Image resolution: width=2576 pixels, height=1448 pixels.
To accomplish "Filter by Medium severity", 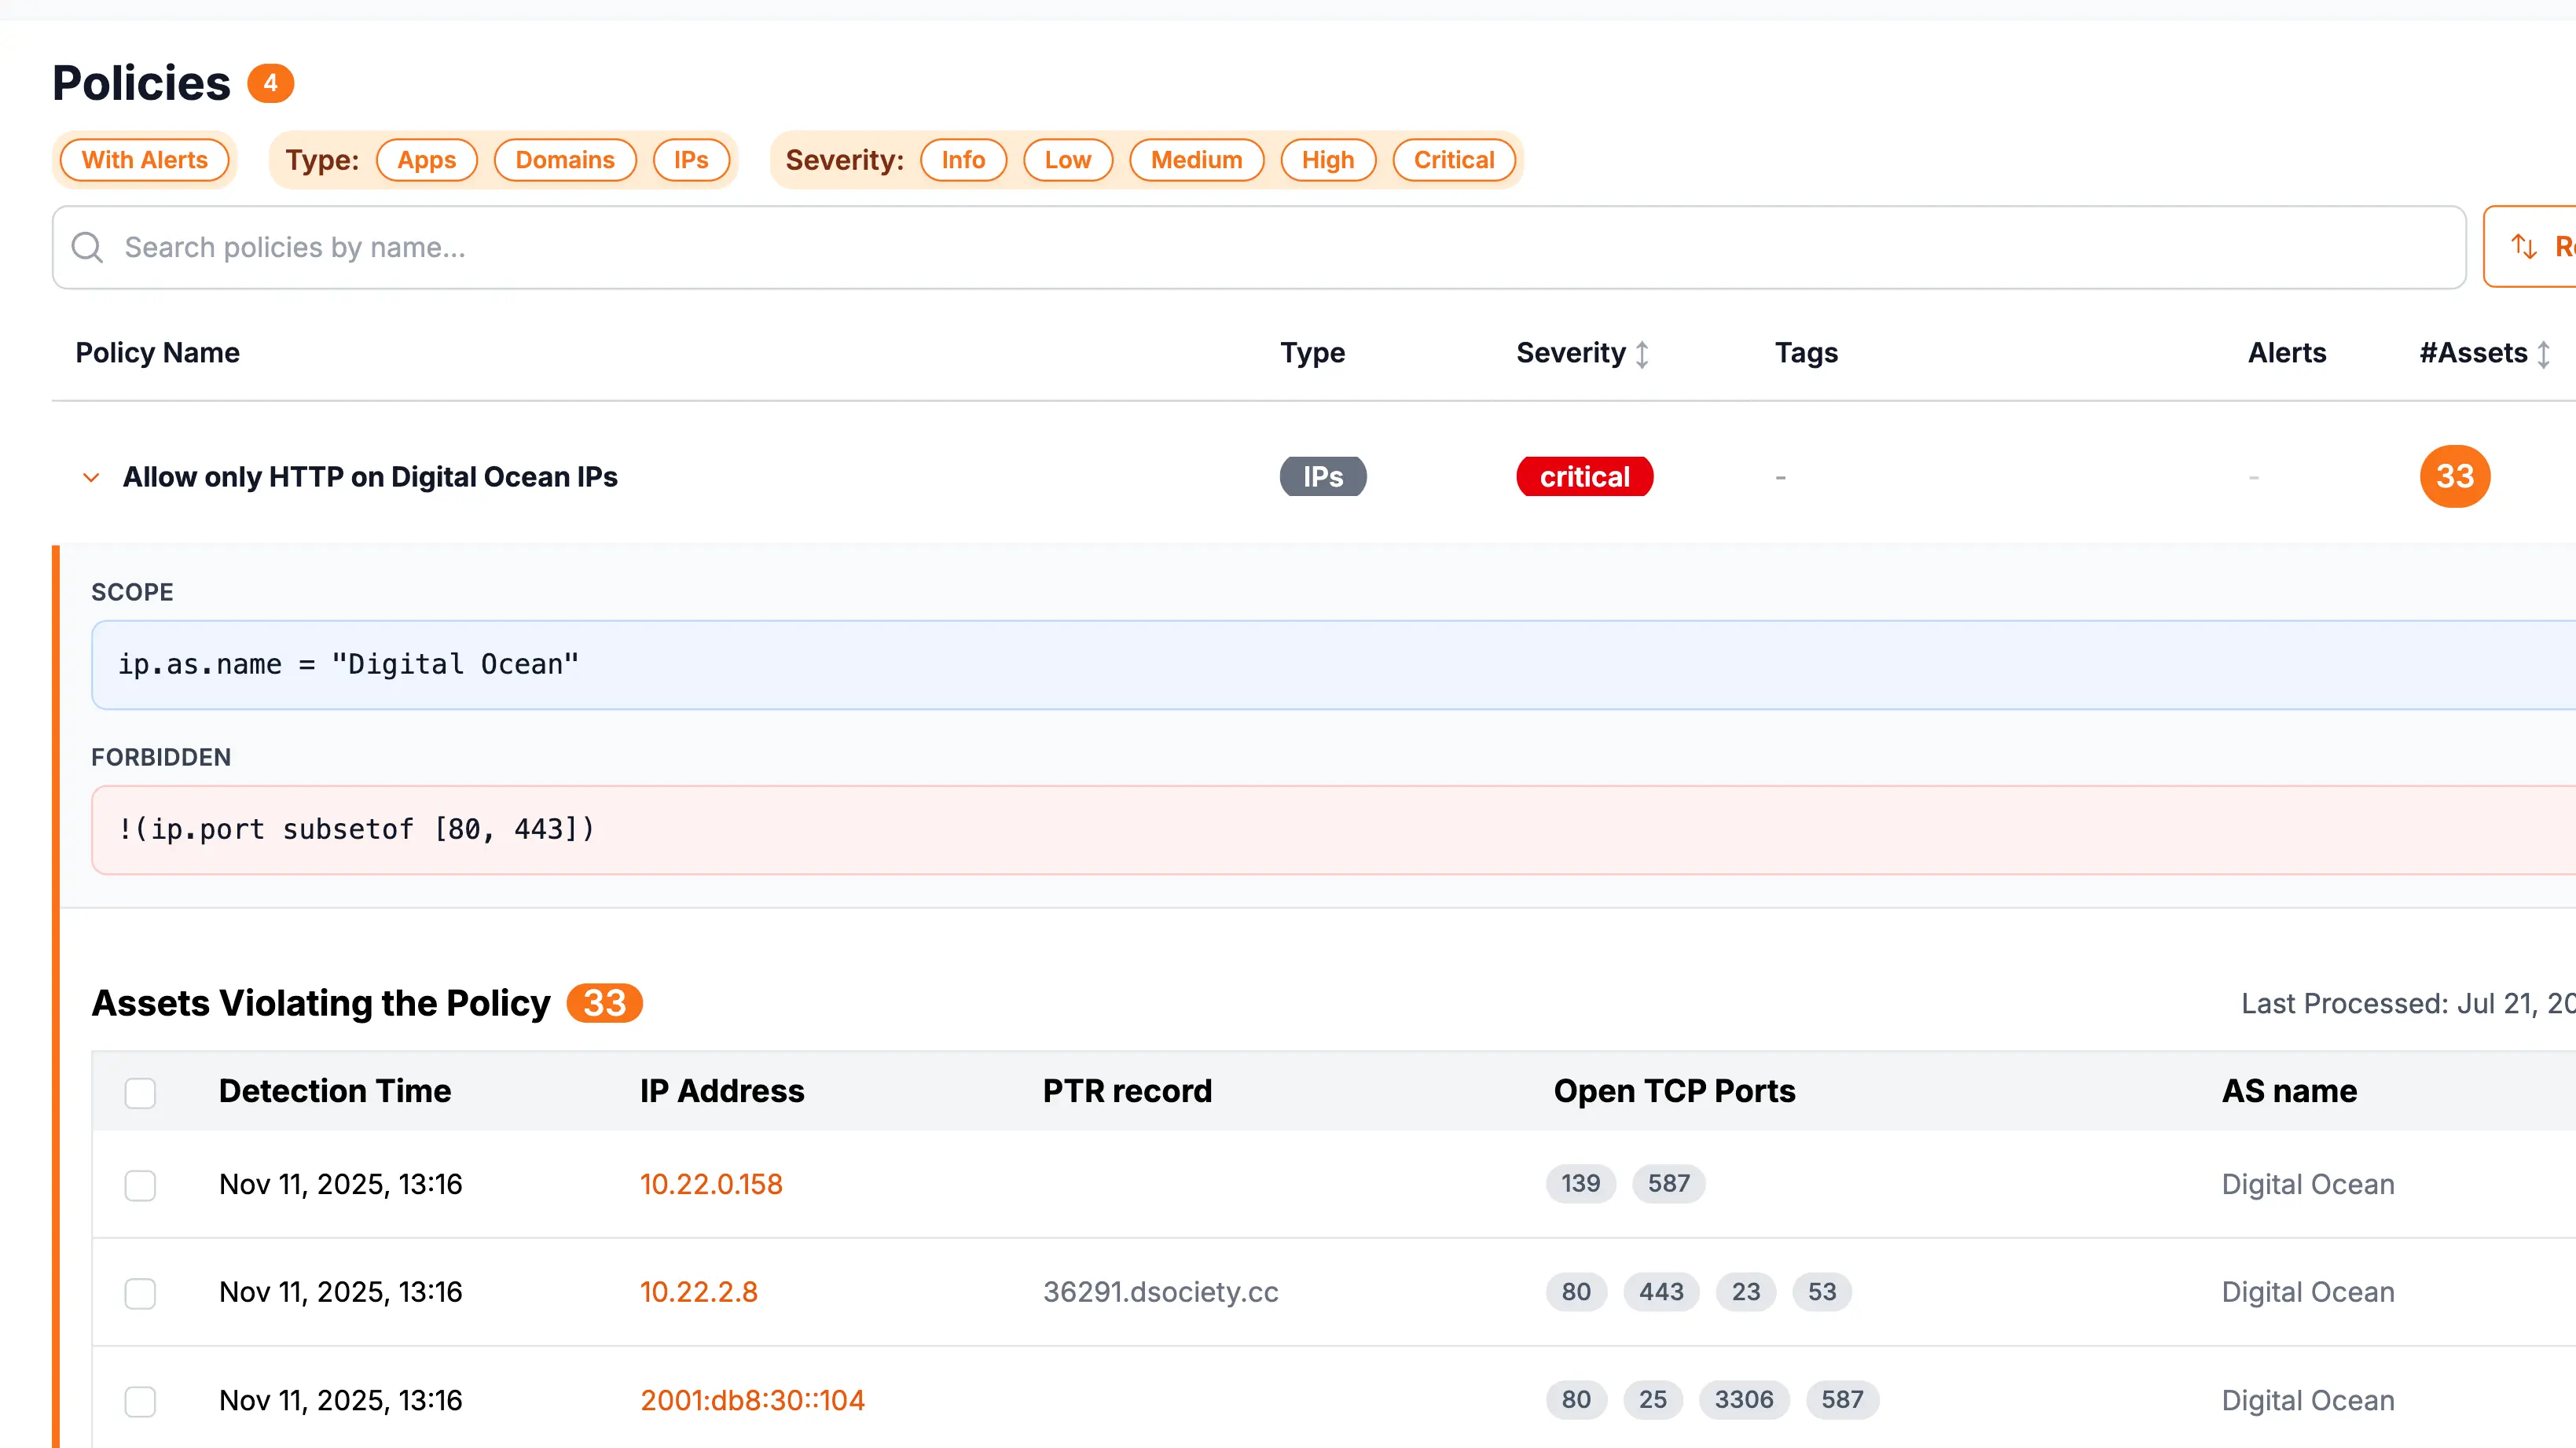I will (1197, 160).
